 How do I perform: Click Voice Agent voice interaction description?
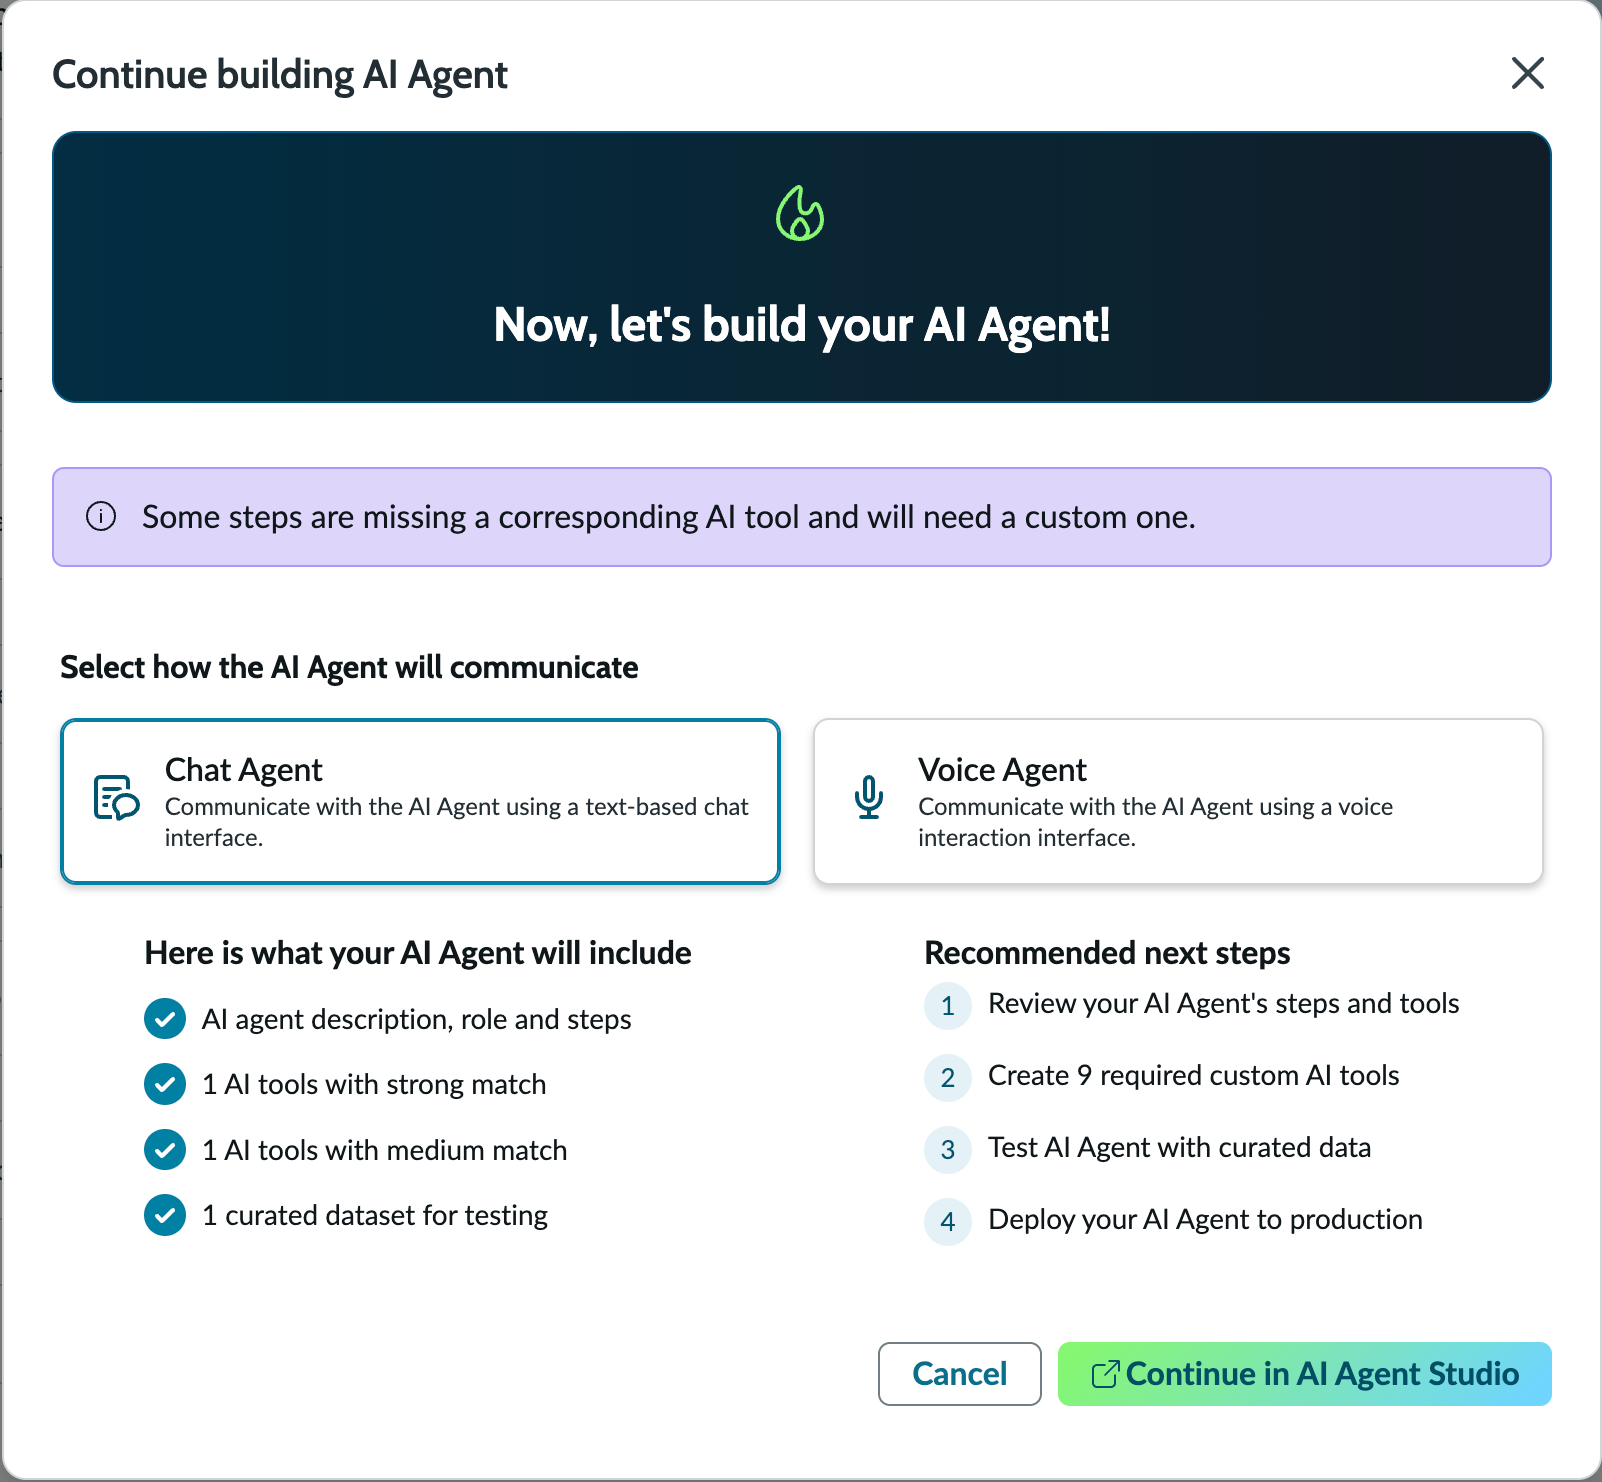click(x=1156, y=822)
